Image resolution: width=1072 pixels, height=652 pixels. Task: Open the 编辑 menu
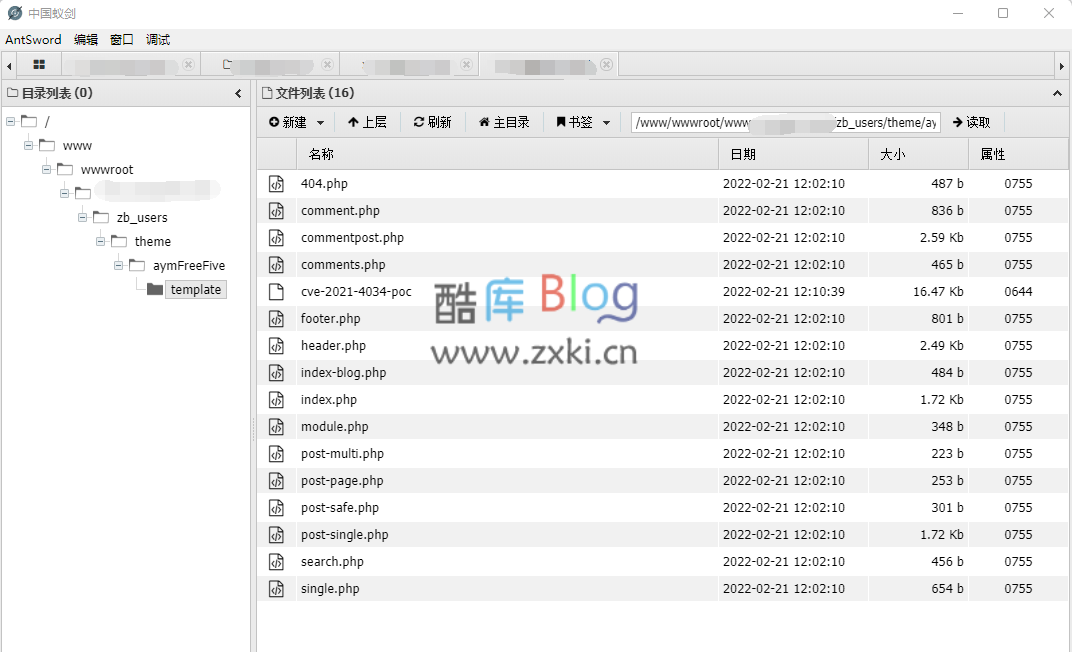click(86, 39)
